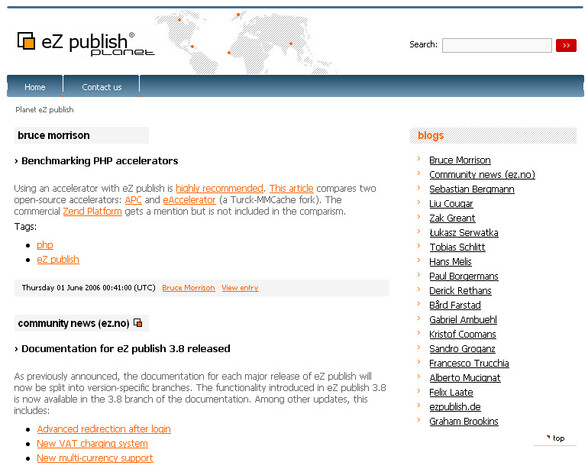Open Community news (ez.no) in blogs list
Viewport: 588px width, 469px height.
point(482,175)
